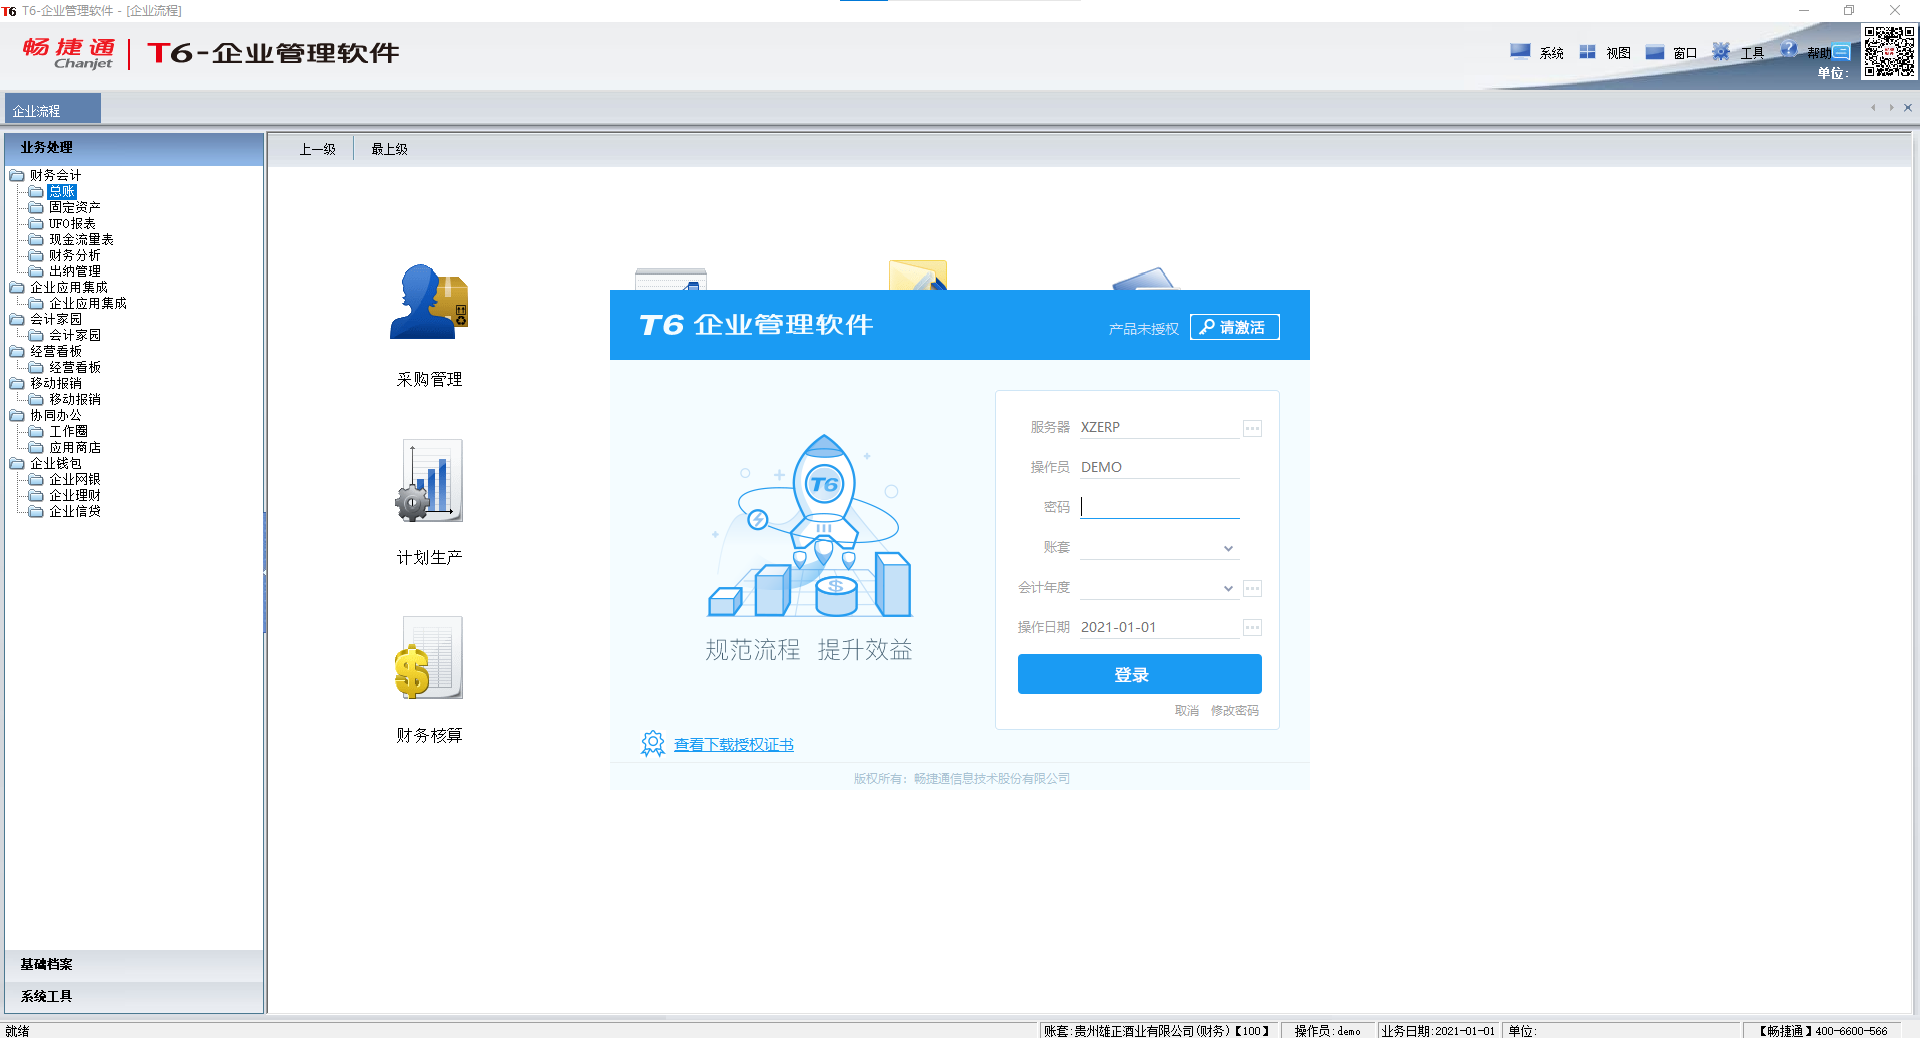1920x1038 pixels.
Task: Click the 系统 menu icon
Action: [x=1520, y=52]
